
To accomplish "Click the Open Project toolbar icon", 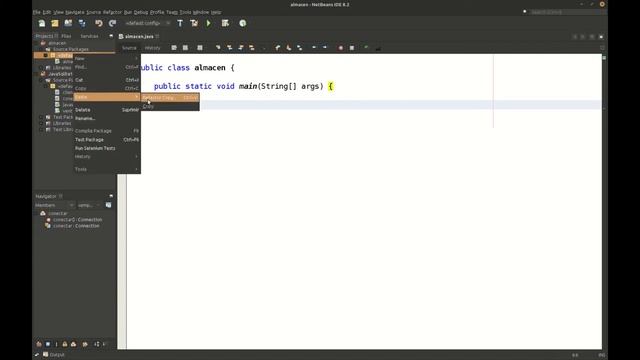I will pyautogui.click(x=68, y=23).
